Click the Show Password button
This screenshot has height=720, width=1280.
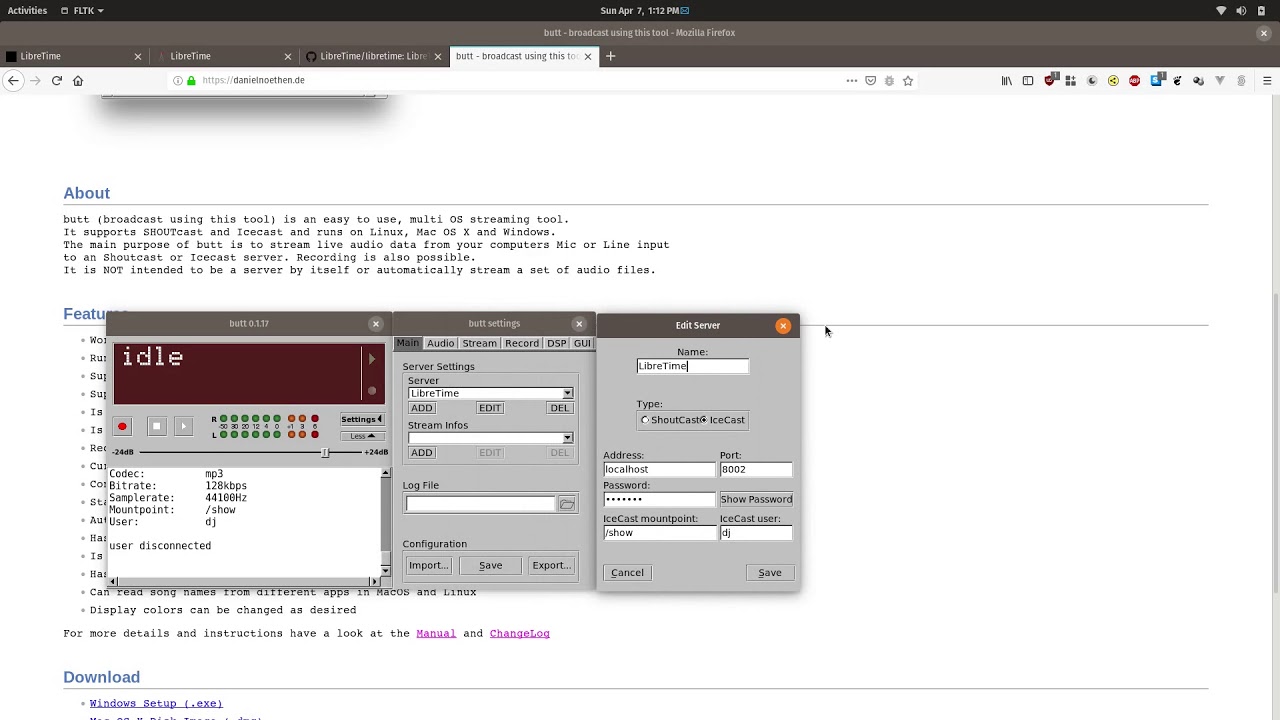tap(756, 499)
